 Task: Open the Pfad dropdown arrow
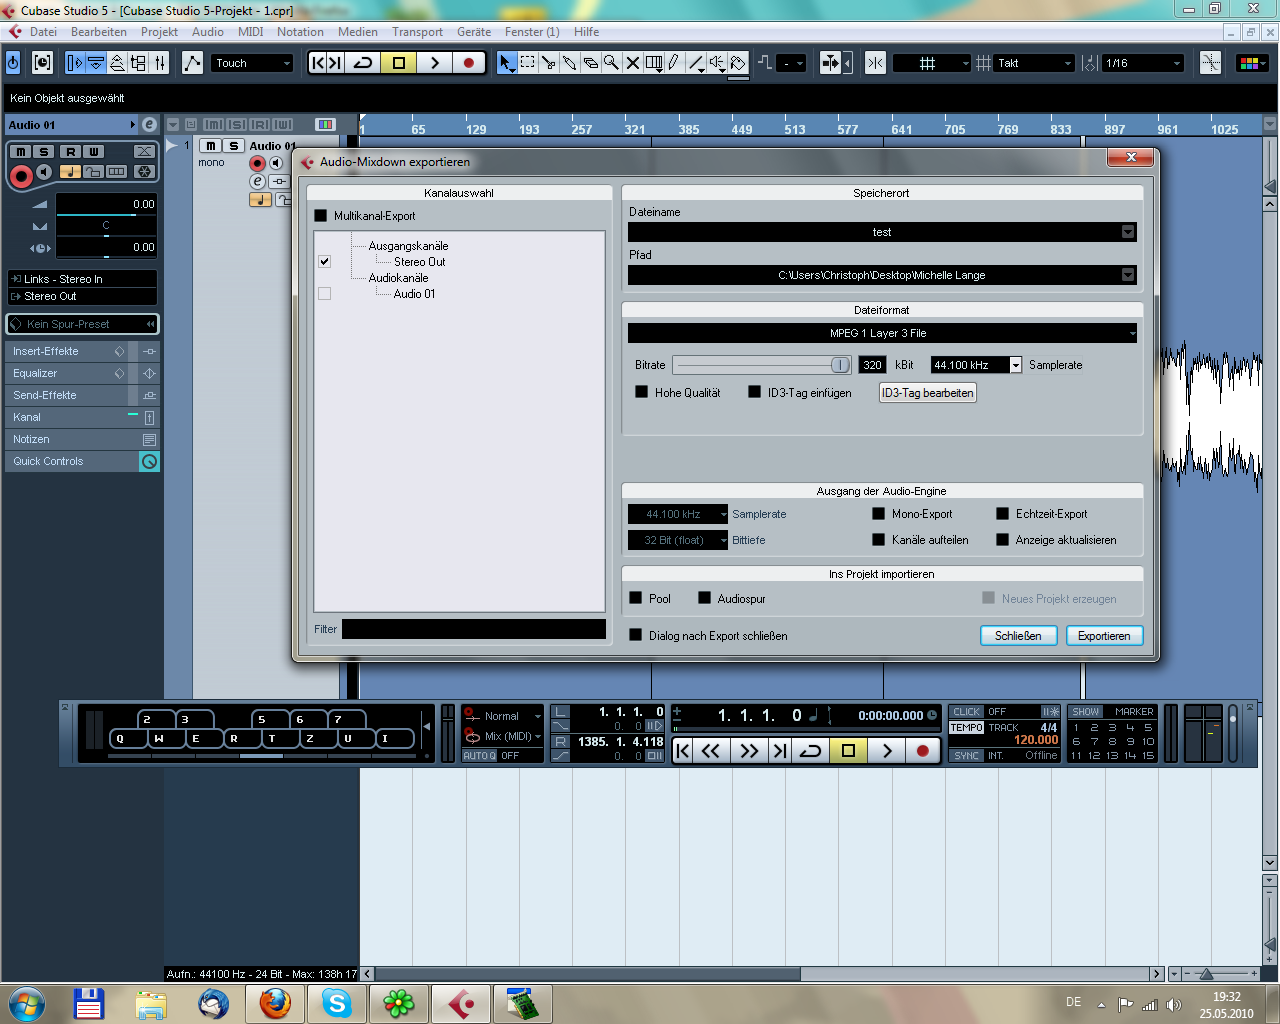(1128, 275)
